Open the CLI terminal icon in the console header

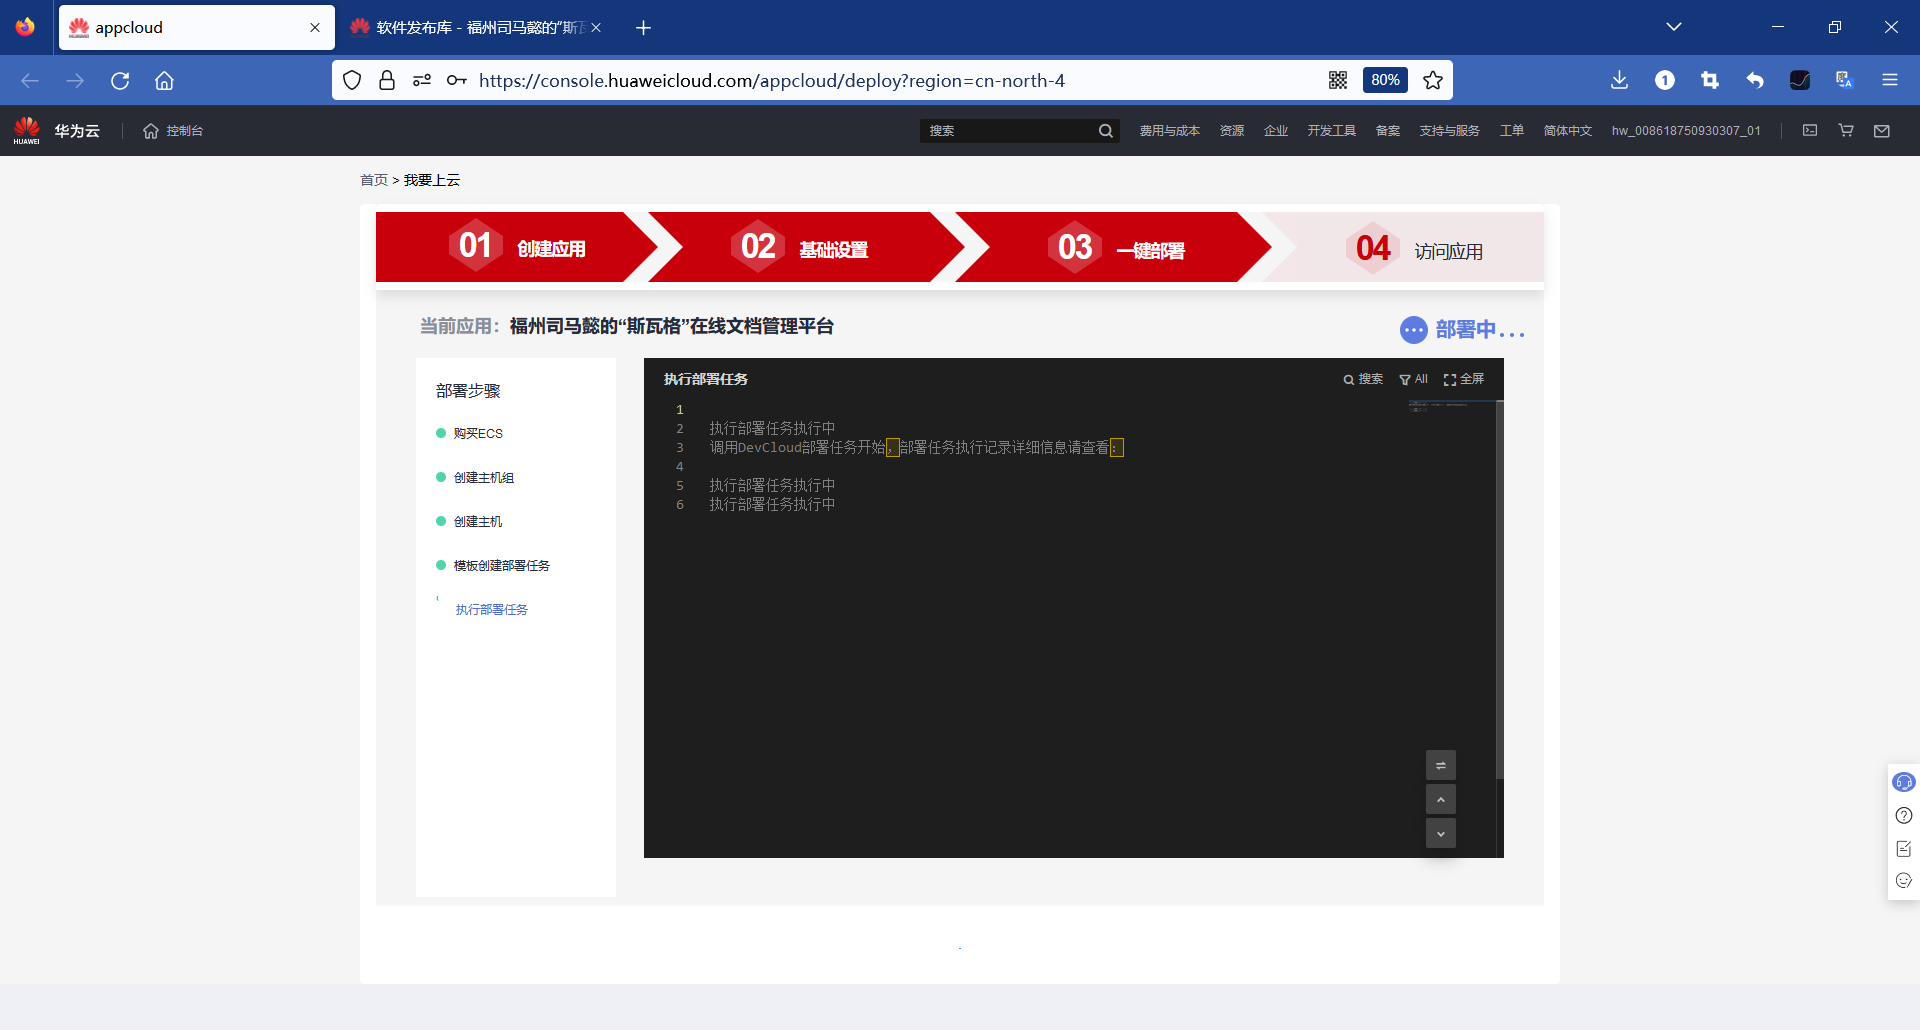[x=1810, y=130]
